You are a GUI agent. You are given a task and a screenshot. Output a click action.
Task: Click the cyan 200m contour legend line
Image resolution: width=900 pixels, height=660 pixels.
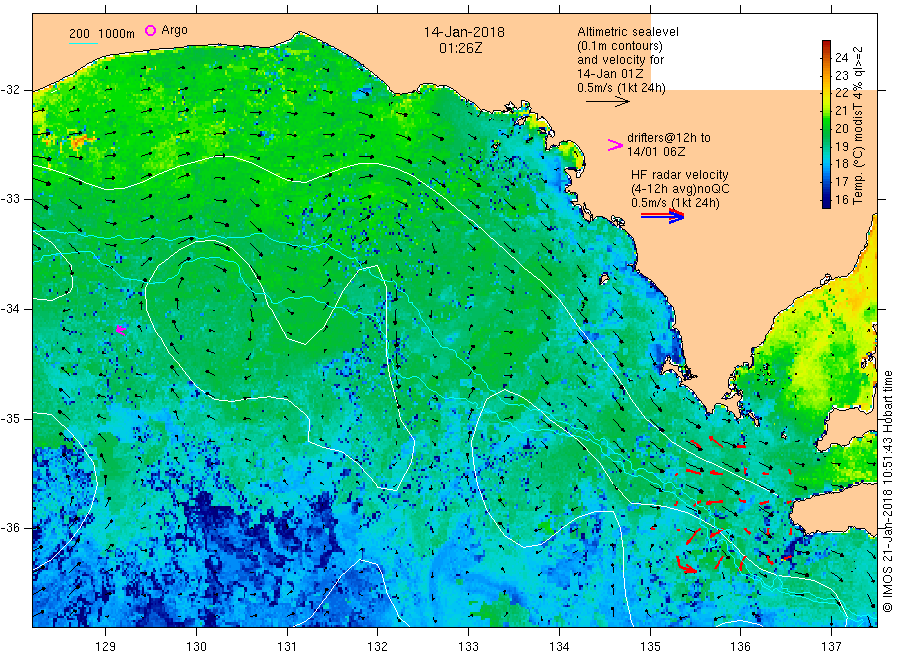pyautogui.click(x=83, y=42)
